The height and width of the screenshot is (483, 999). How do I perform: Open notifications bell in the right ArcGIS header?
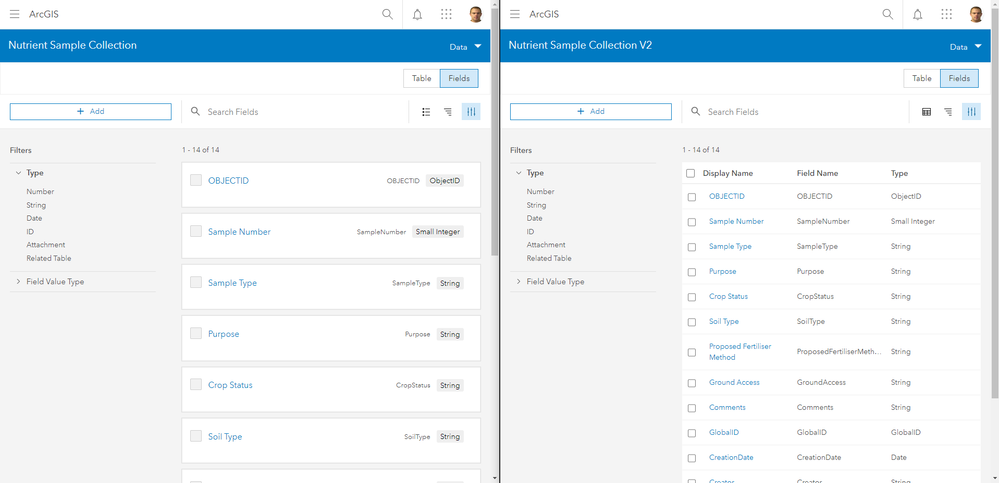(917, 14)
